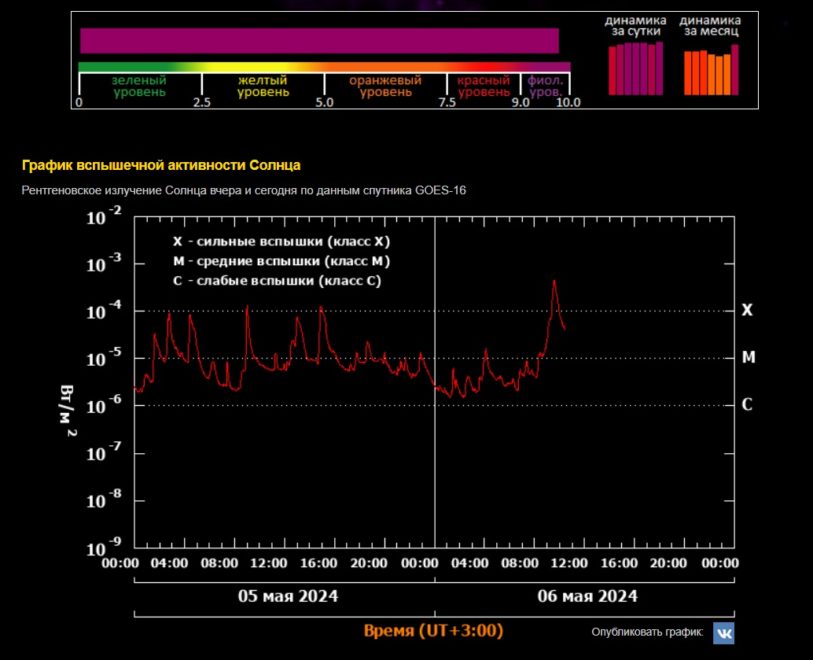Pick "зеленый уровень" on the color scale
Viewport: 813px width, 660px height.
click(139, 86)
